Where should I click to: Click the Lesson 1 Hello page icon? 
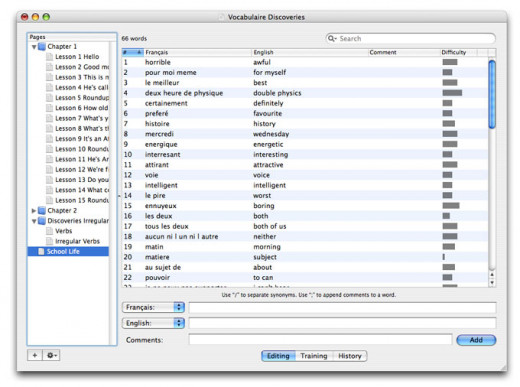pos(50,57)
